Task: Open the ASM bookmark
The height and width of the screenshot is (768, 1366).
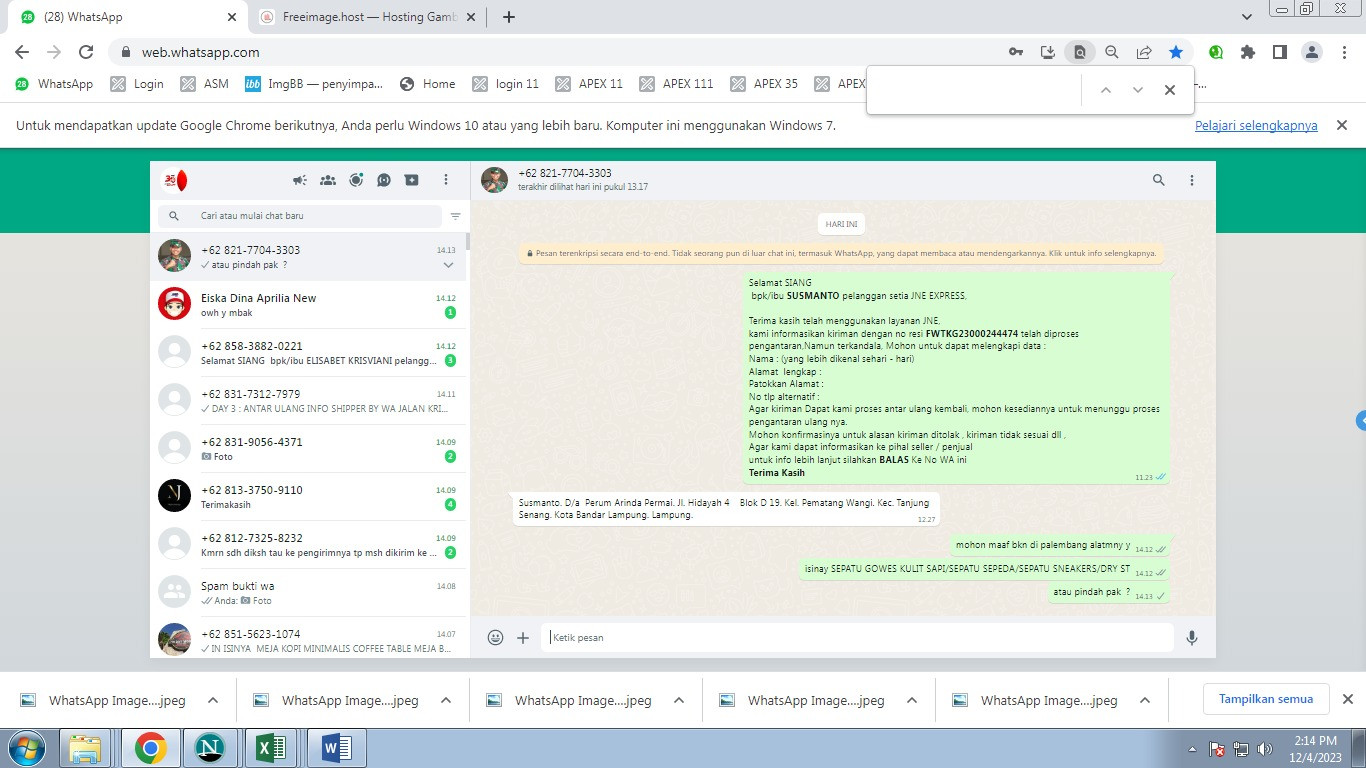Action: [205, 84]
